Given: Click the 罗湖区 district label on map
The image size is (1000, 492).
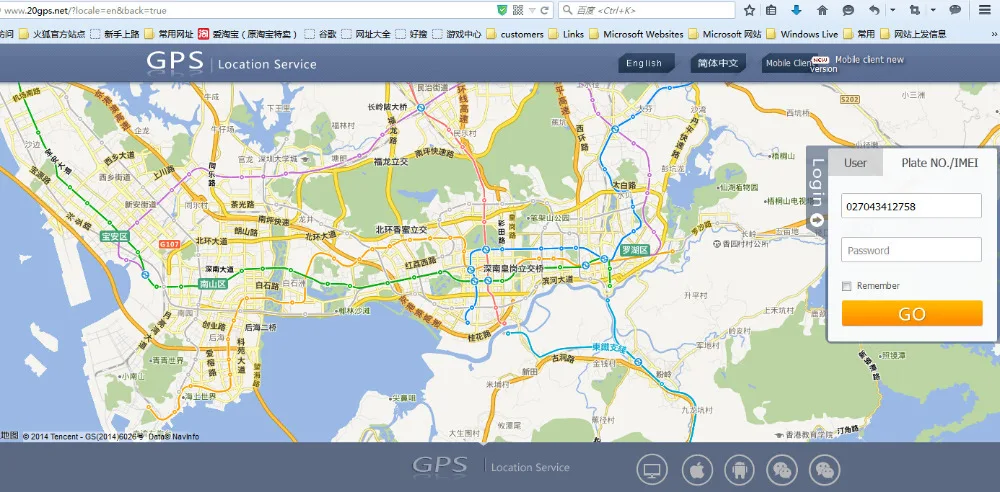Looking at the screenshot, I should (635, 250).
